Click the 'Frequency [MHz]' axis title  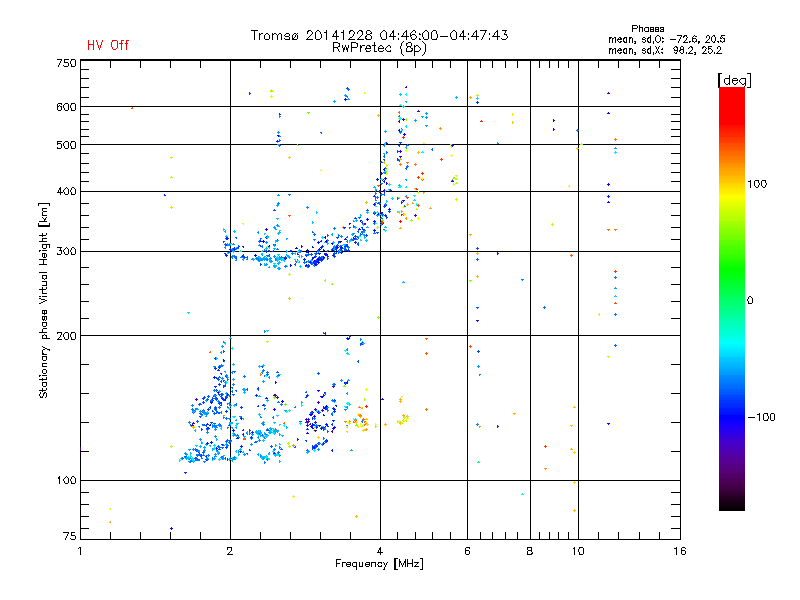pos(379,564)
